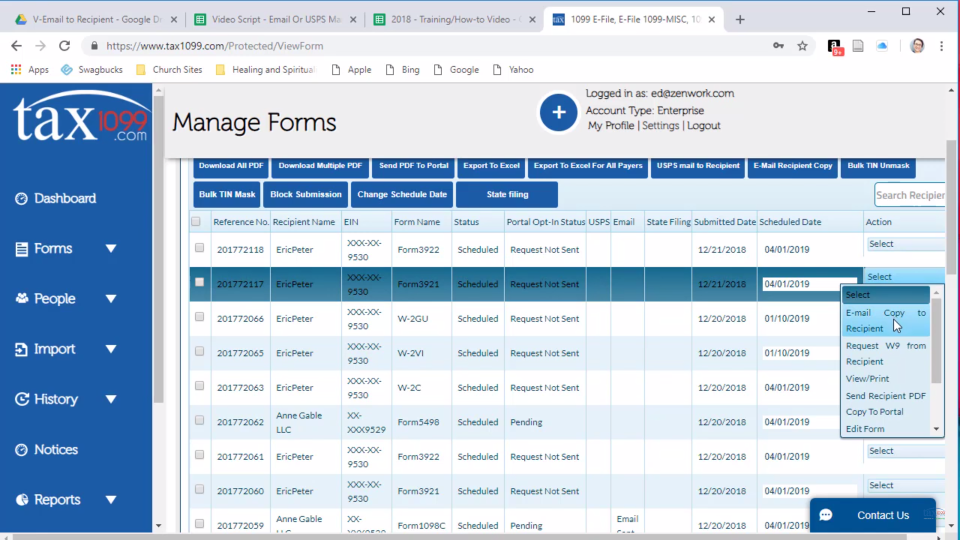Click the blue cloud extension icon
960x540 pixels.
(882, 46)
